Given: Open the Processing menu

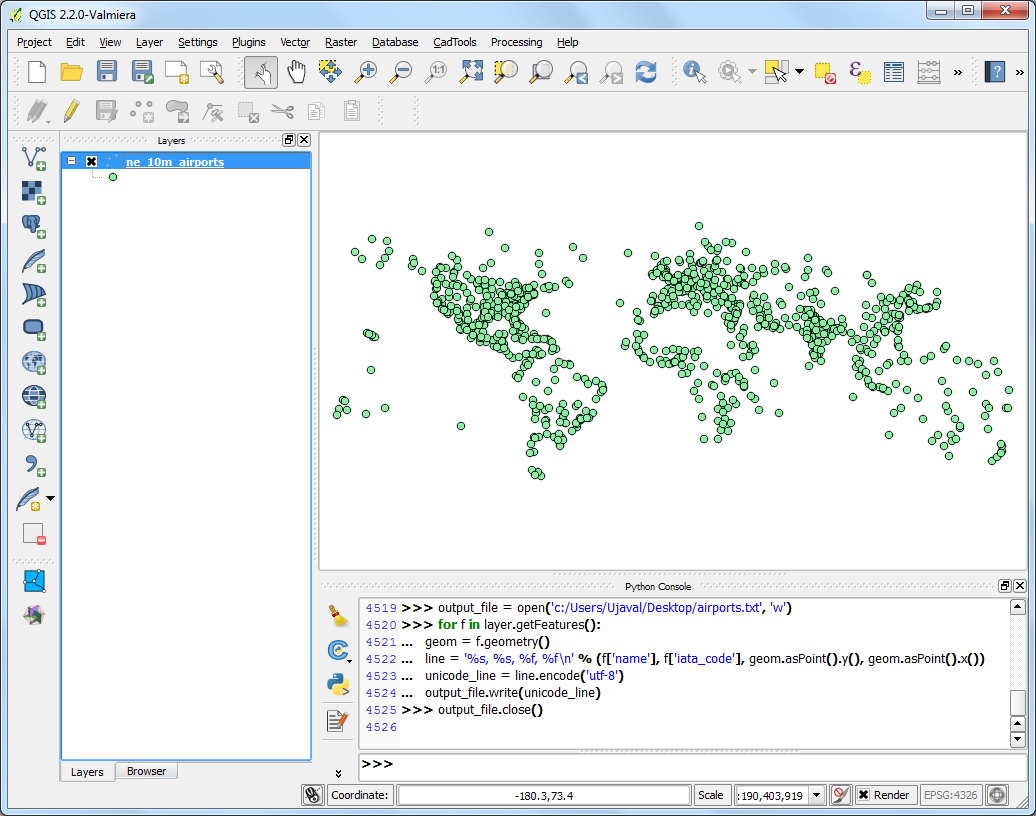Looking at the screenshot, I should pyautogui.click(x=516, y=42).
